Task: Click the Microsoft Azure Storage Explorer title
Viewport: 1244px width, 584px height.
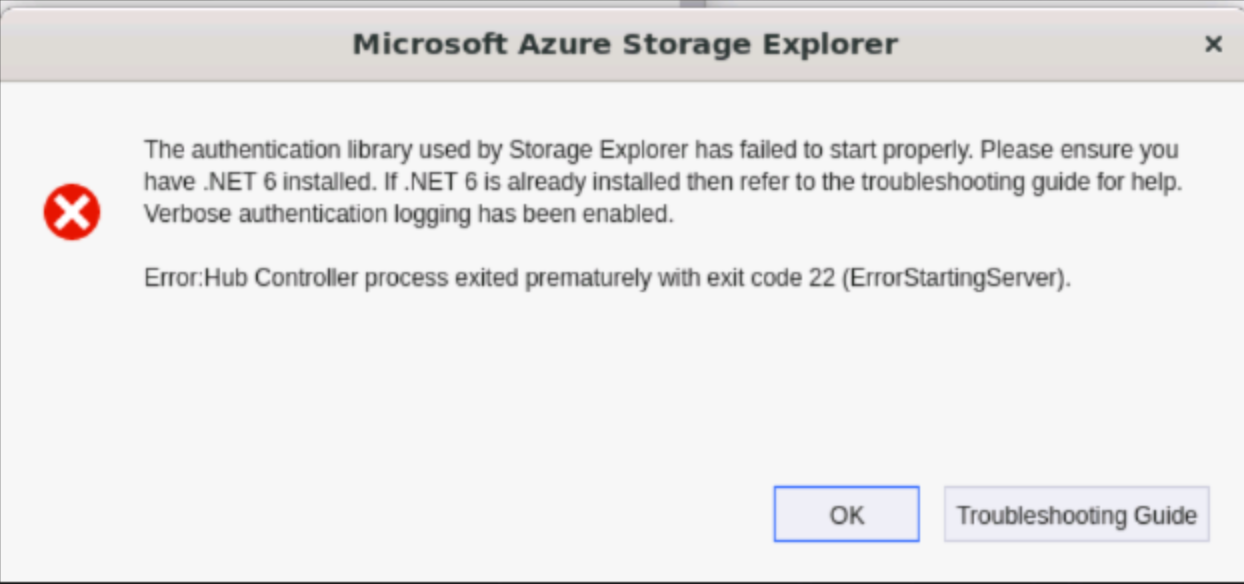Action: pyautogui.click(x=624, y=44)
